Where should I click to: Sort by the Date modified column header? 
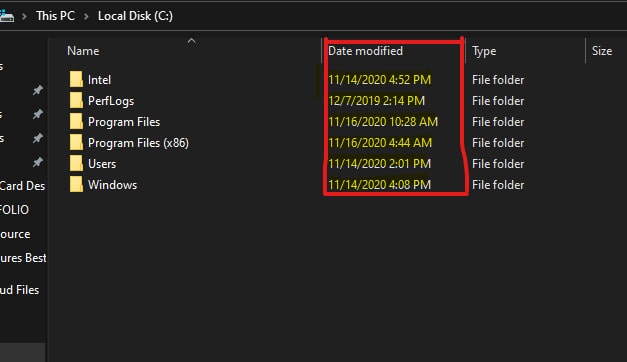point(365,51)
